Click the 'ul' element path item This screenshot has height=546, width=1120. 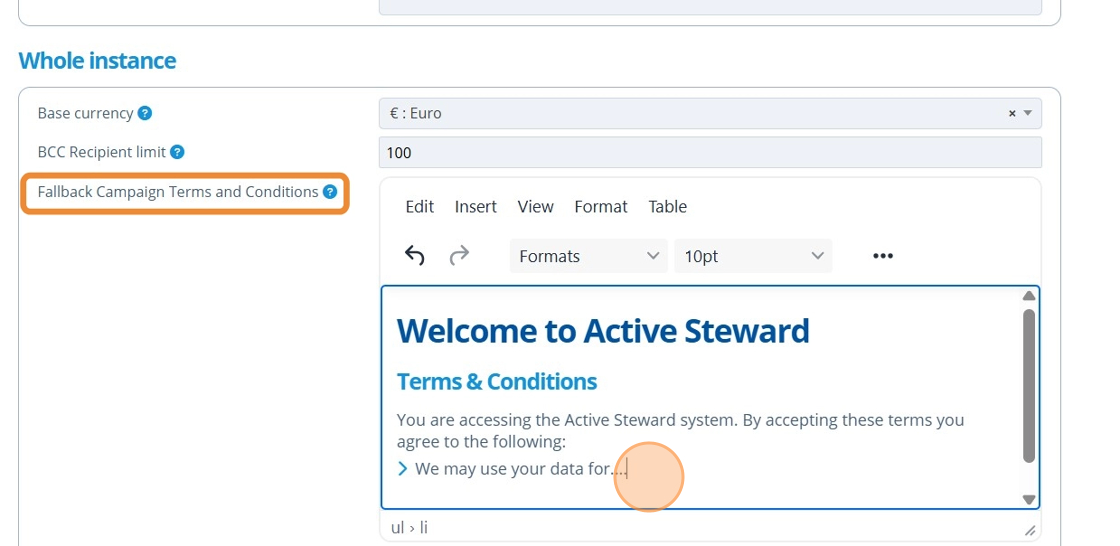tap(397, 528)
